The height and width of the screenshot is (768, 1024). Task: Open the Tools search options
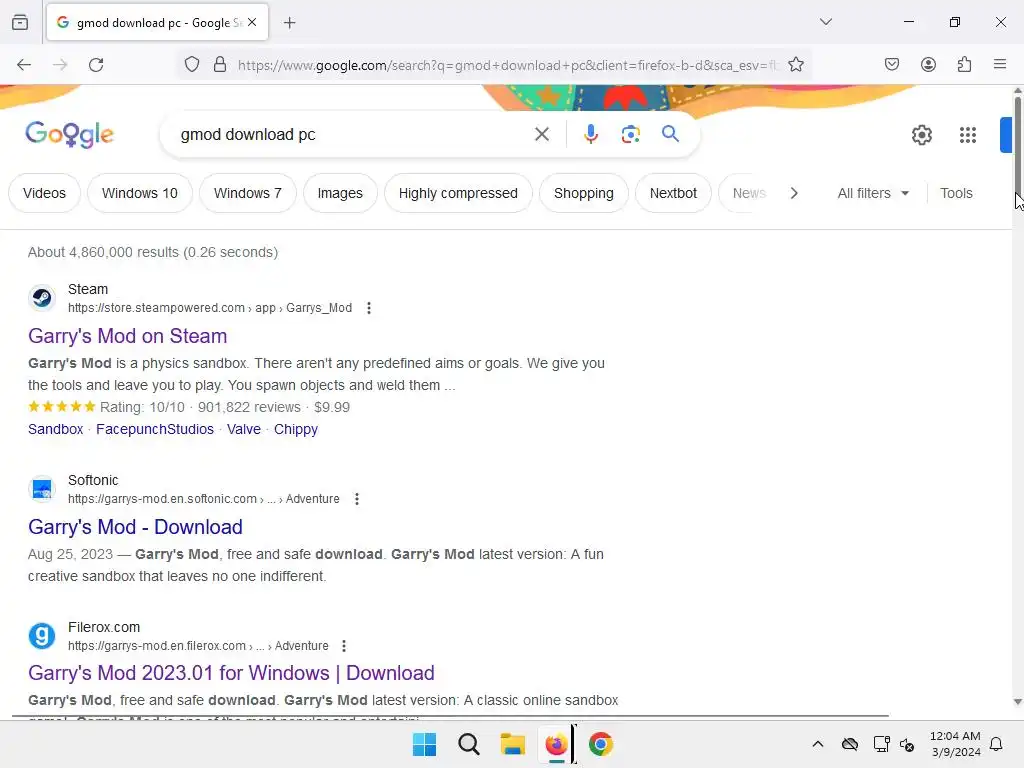956,193
